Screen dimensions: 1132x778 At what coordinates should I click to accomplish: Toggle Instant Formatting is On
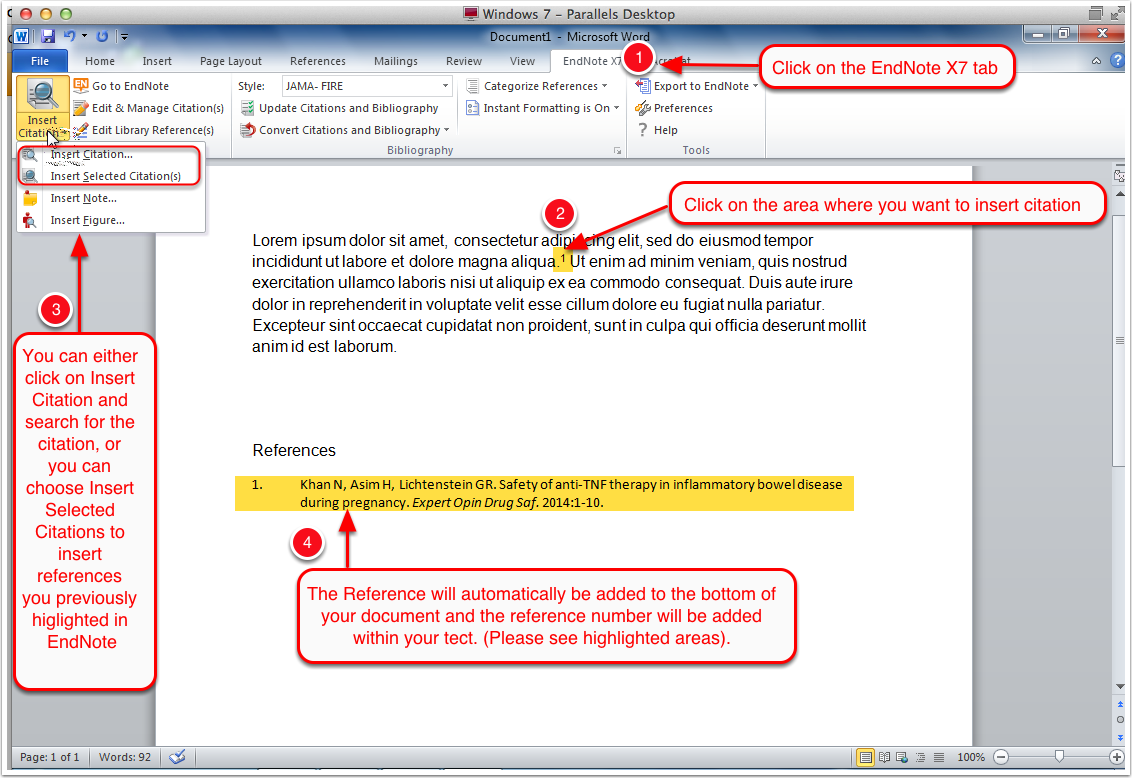(x=552, y=108)
